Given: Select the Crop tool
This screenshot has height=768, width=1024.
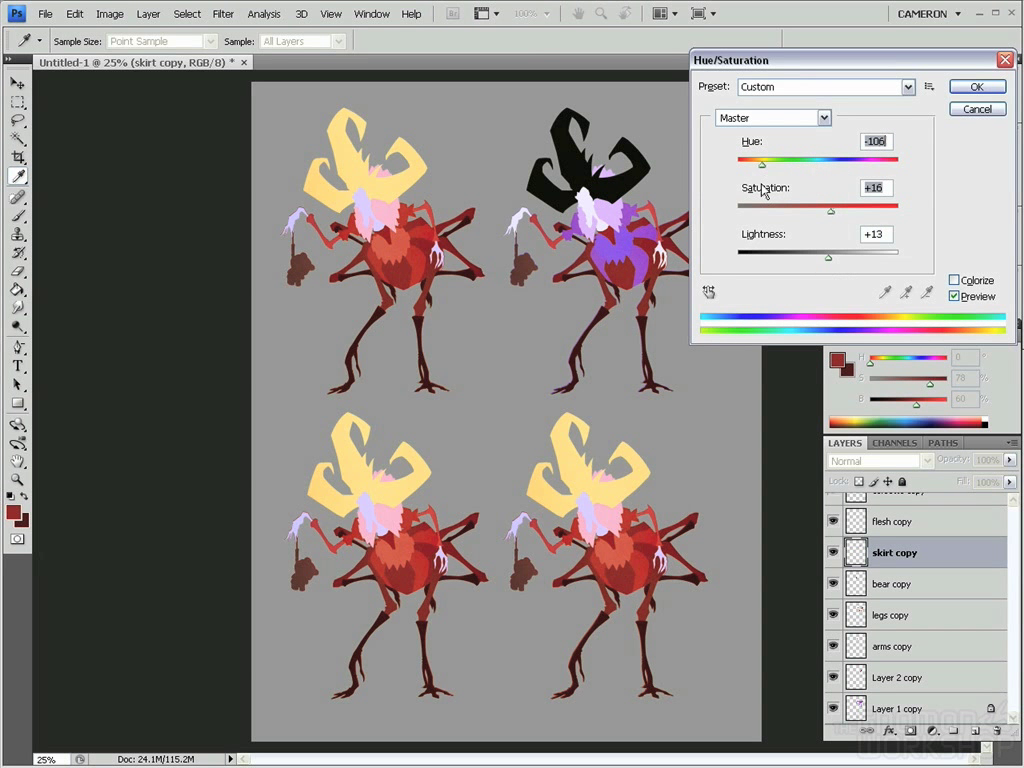Looking at the screenshot, I should click(18, 158).
